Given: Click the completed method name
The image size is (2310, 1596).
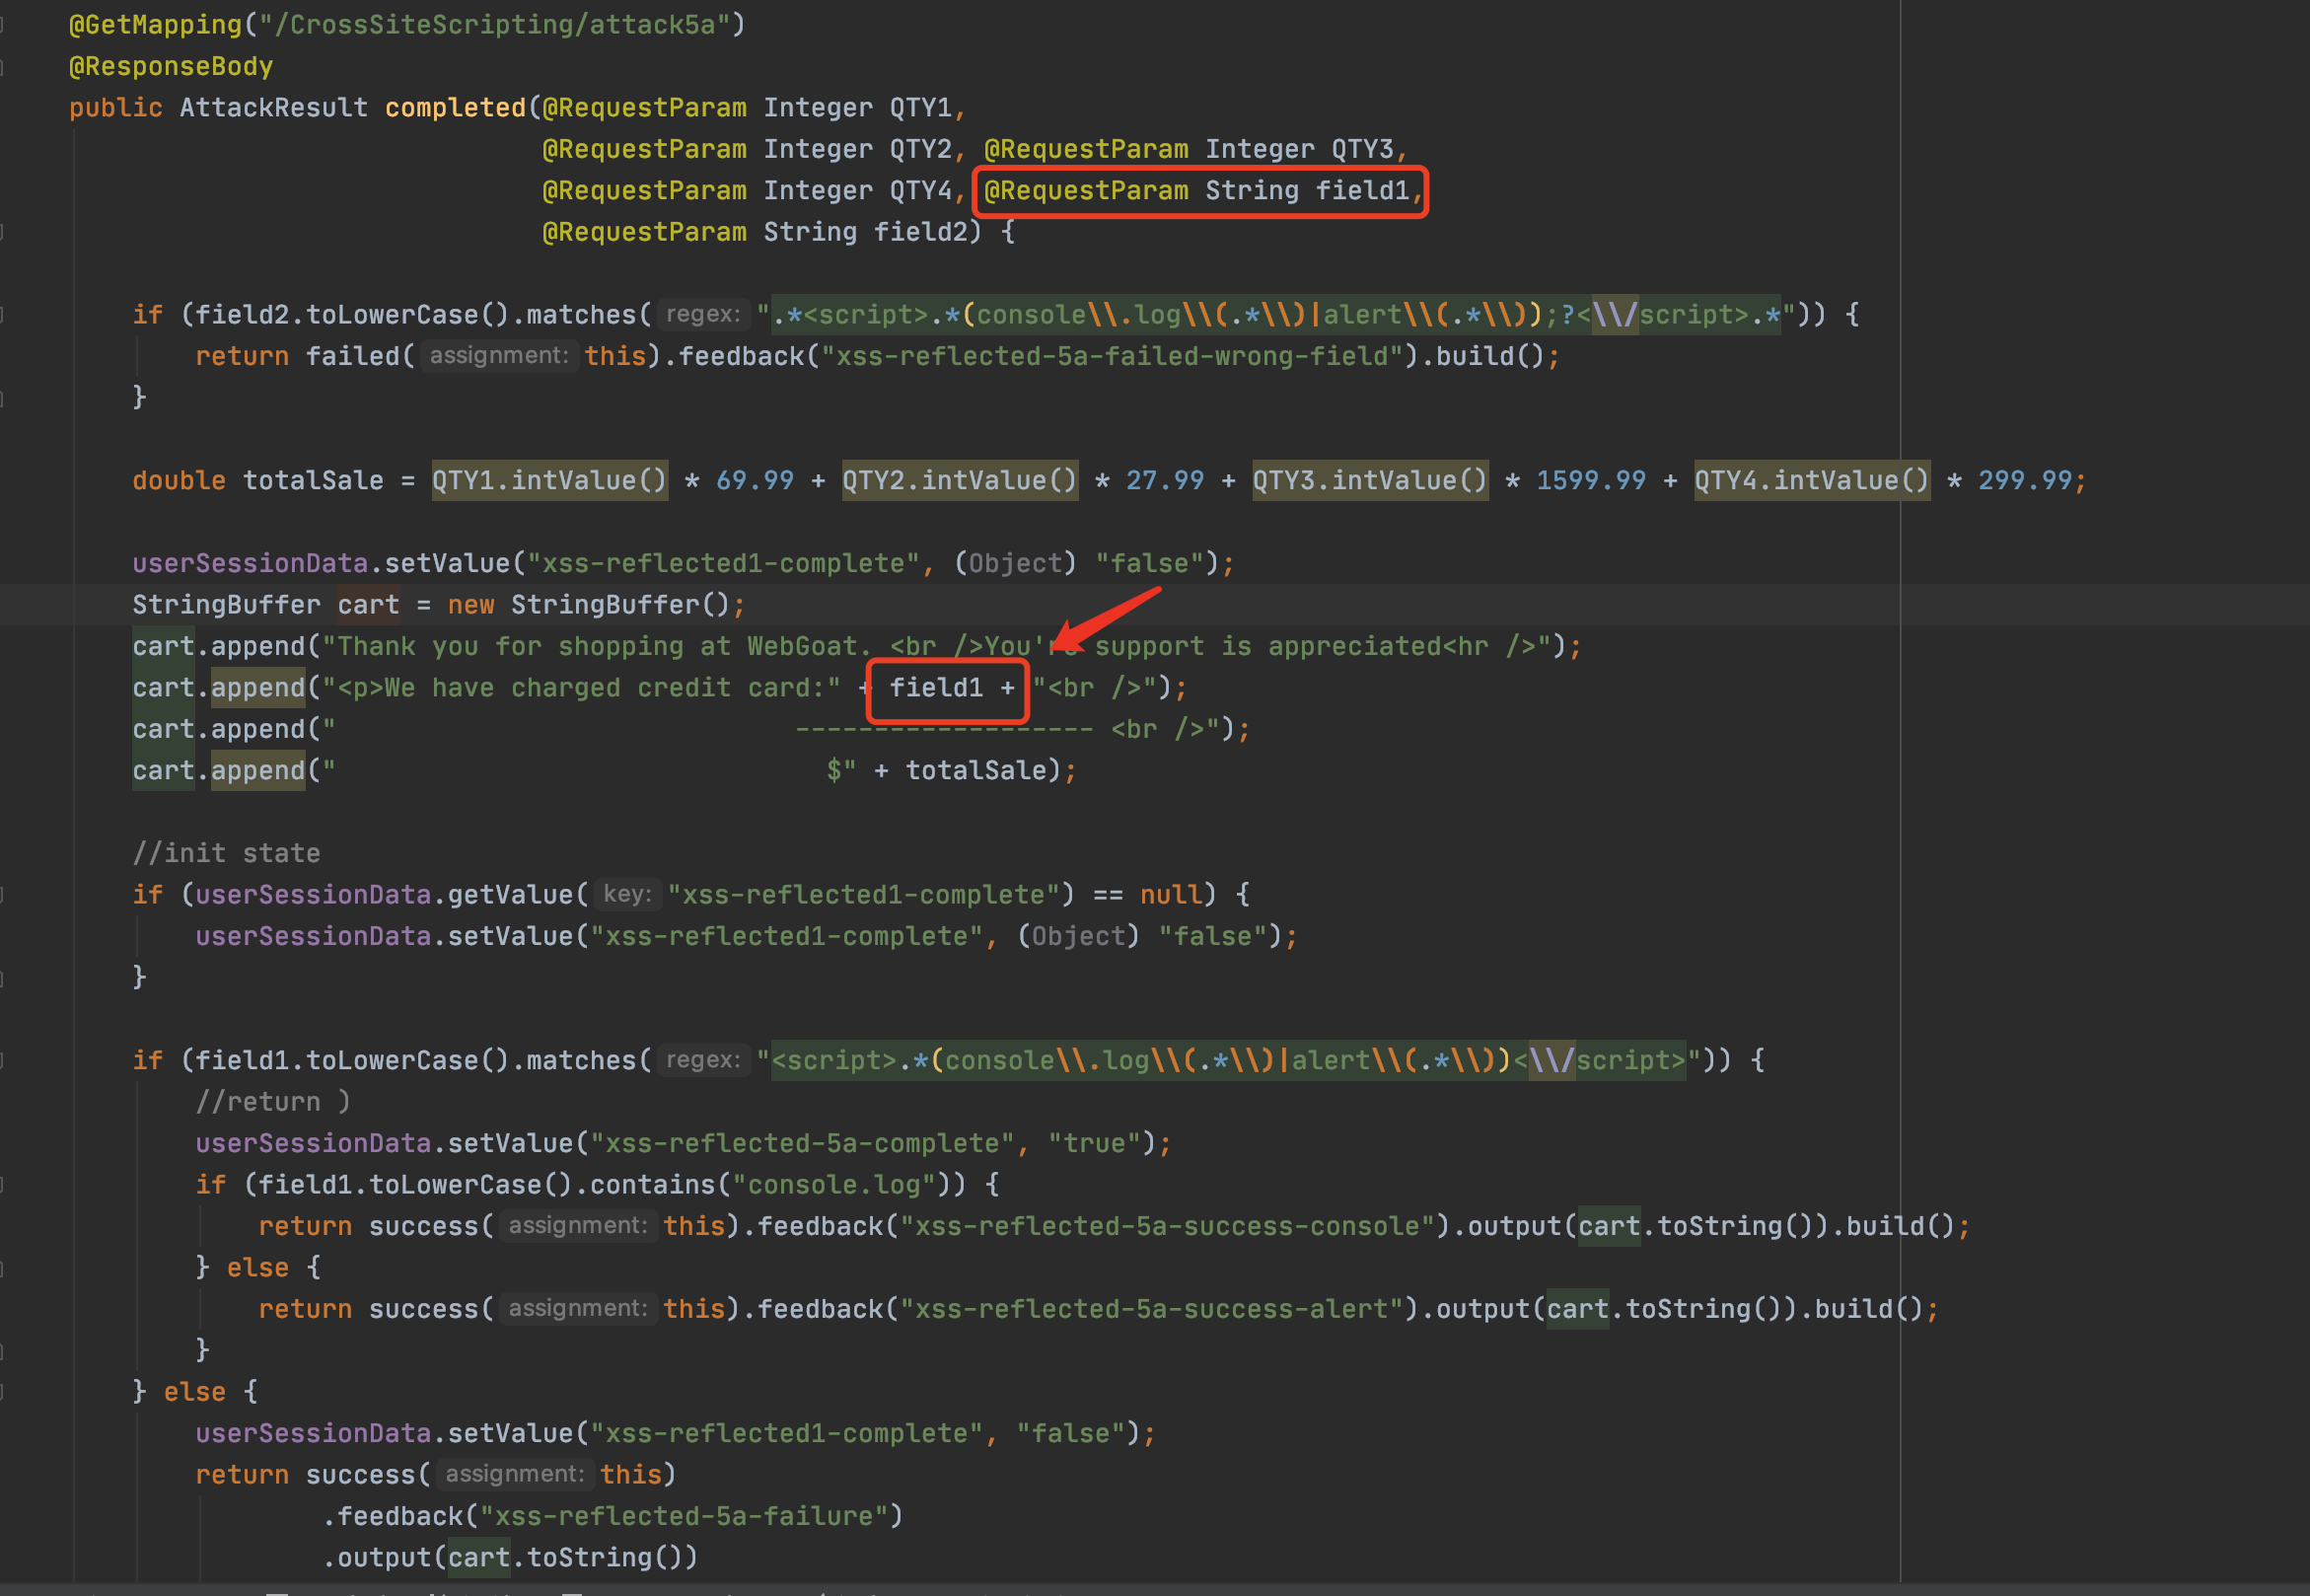Looking at the screenshot, I should 455,108.
